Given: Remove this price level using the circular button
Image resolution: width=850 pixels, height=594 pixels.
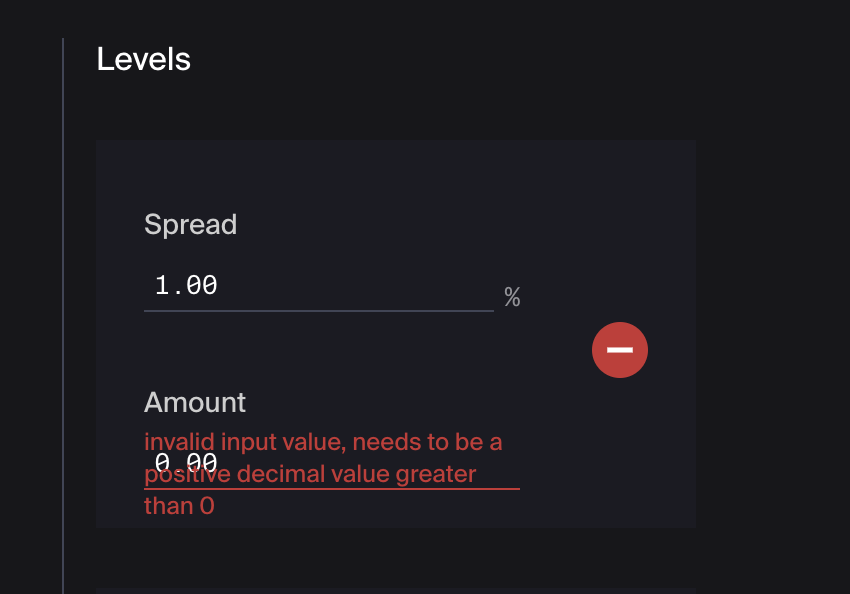Looking at the screenshot, I should point(619,350).
